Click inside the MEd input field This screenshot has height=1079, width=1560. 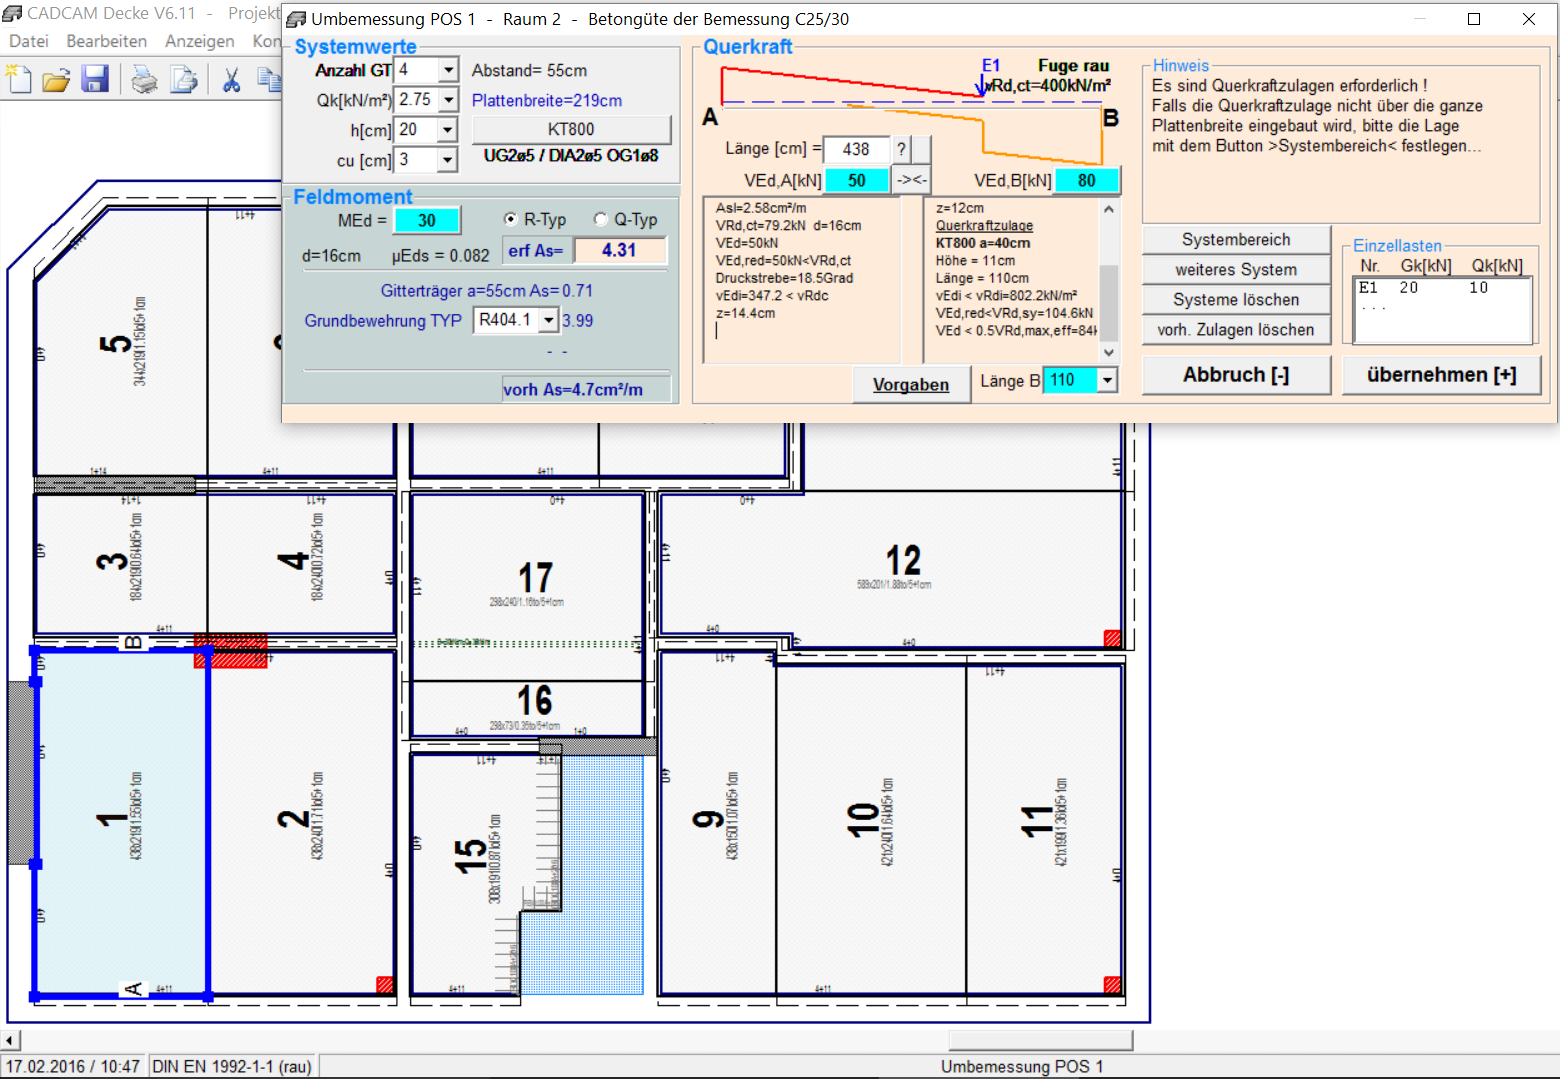click(x=427, y=220)
